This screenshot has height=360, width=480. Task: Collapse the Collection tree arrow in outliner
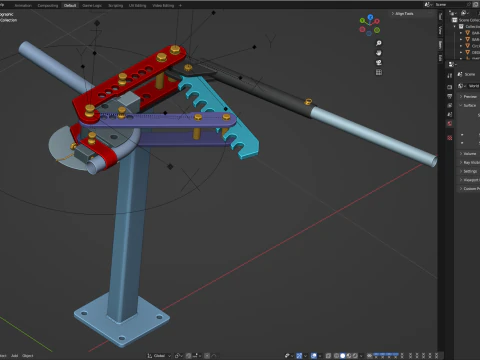[x=455, y=26]
